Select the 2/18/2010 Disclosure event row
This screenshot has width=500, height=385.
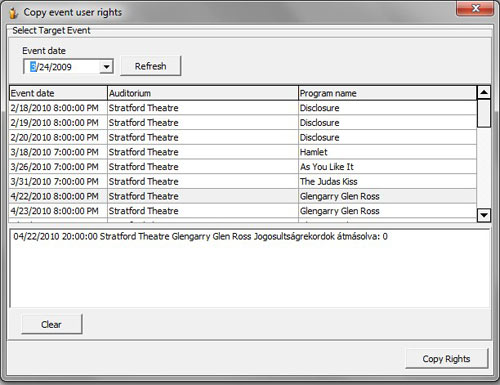click(243, 108)
